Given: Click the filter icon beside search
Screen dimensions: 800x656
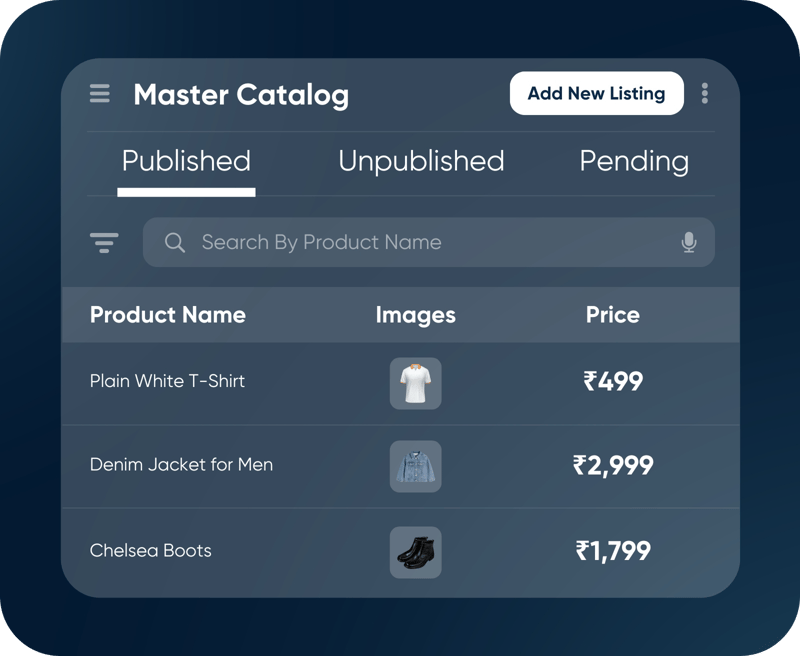Looking at the screenshot, I should [104, 242].
